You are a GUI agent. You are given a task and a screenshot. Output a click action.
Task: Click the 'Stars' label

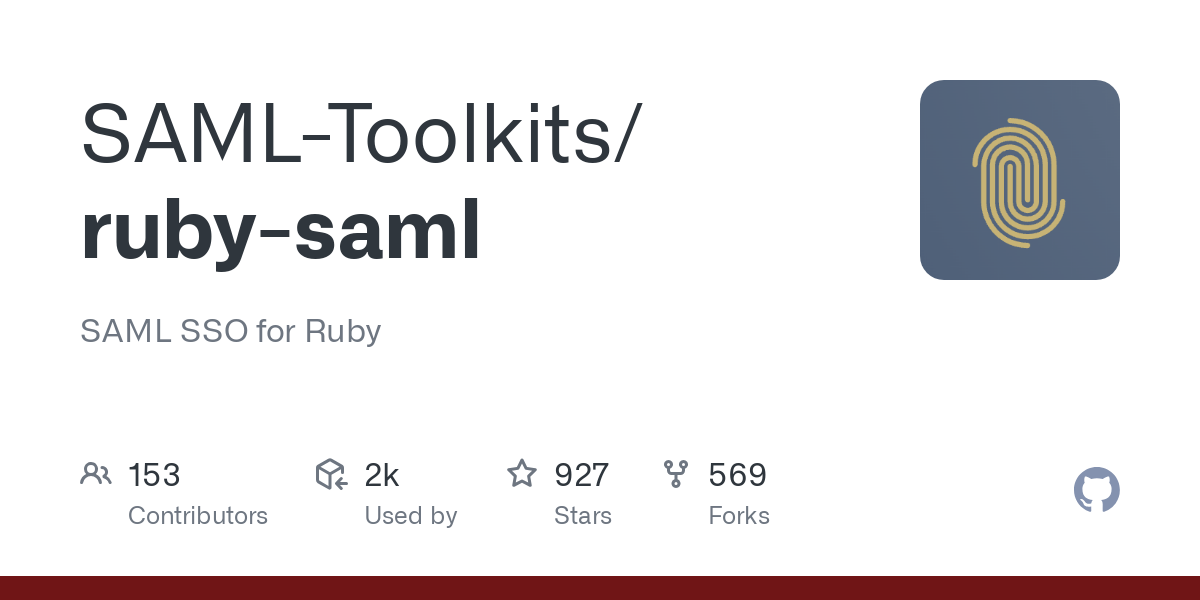[x=583, y=516]
